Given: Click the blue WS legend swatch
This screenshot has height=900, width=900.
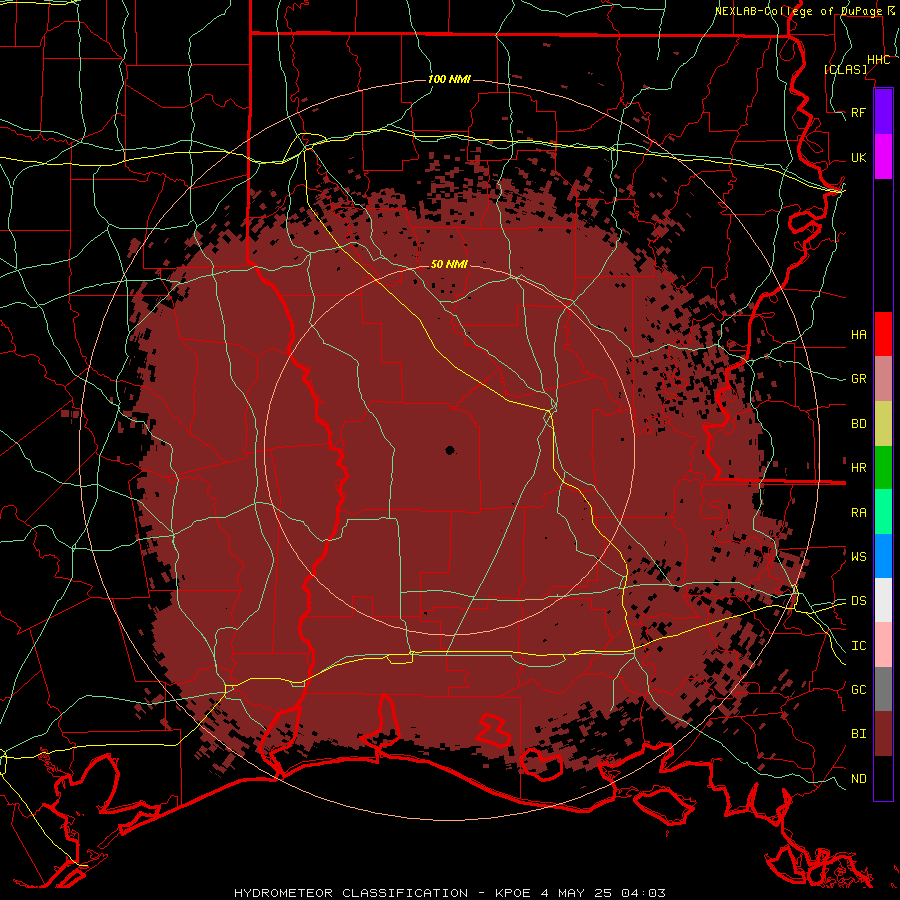Looking at the screenshot, I should (883, 556).
